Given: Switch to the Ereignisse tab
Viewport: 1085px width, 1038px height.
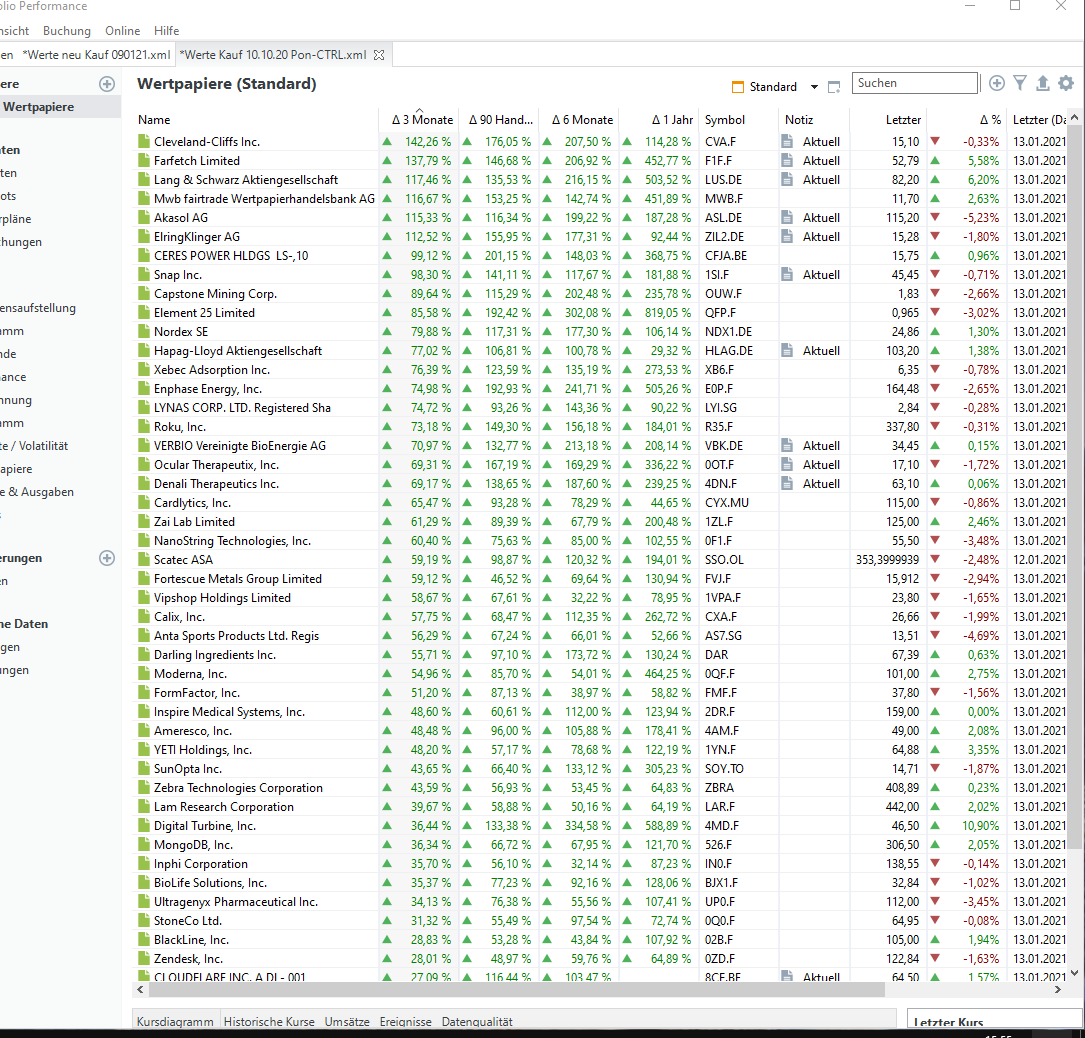Looking at the screenshot, I should click(405, 1021).
